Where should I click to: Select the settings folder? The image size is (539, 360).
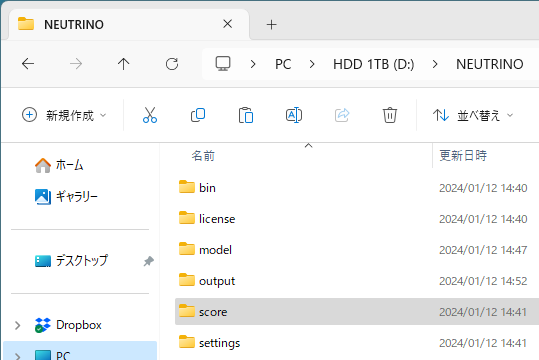pyautogui.click(x=357, y=342)
